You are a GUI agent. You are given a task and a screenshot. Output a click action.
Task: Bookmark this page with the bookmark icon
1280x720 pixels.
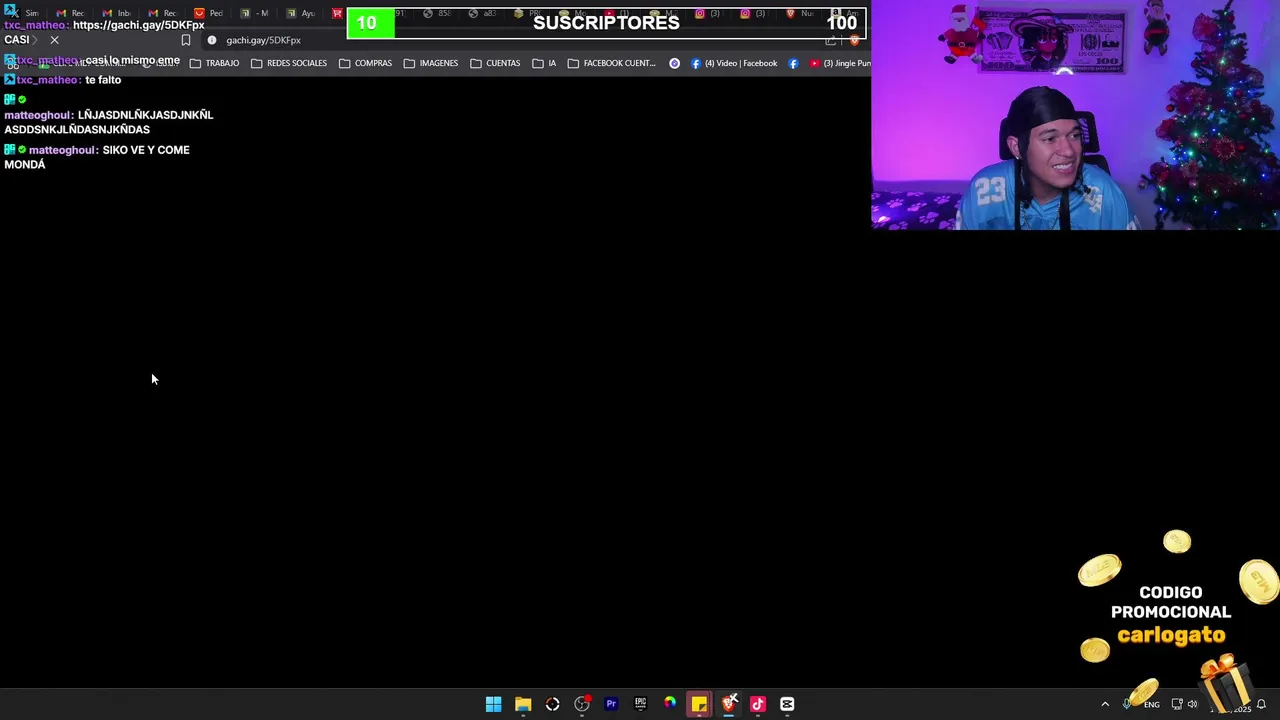pyautogui.click(x=185, y=40)
